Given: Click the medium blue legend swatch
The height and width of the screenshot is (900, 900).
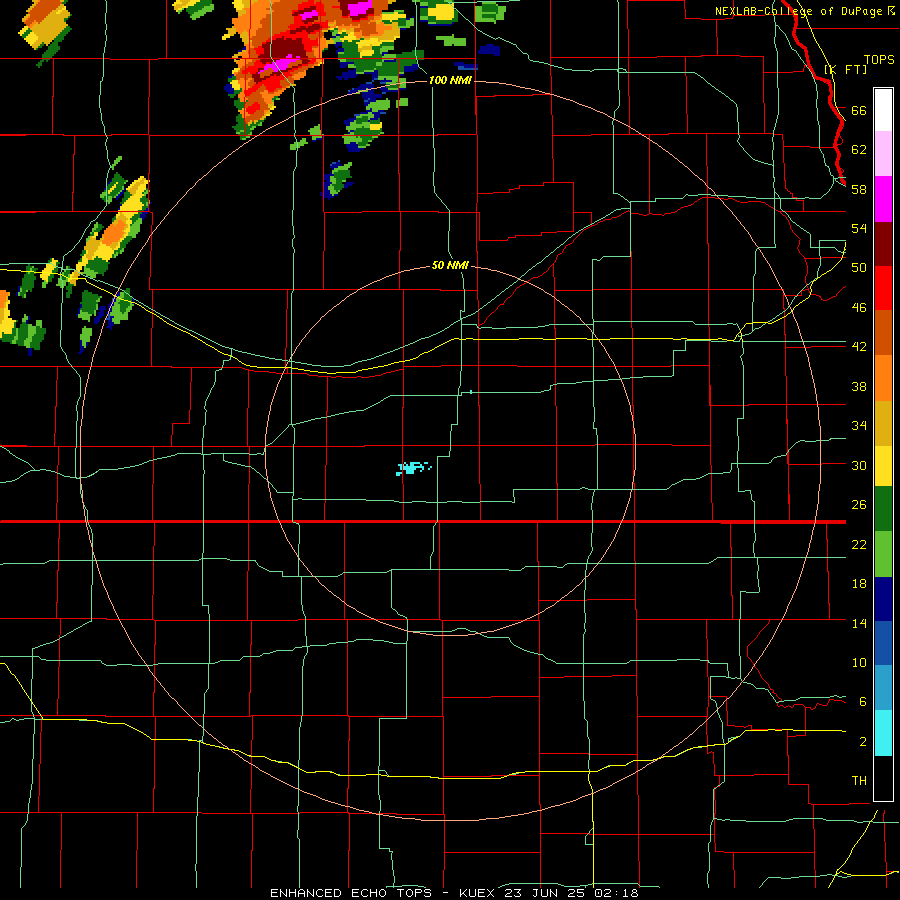Looking at the screenshot, I should point(883,643).
